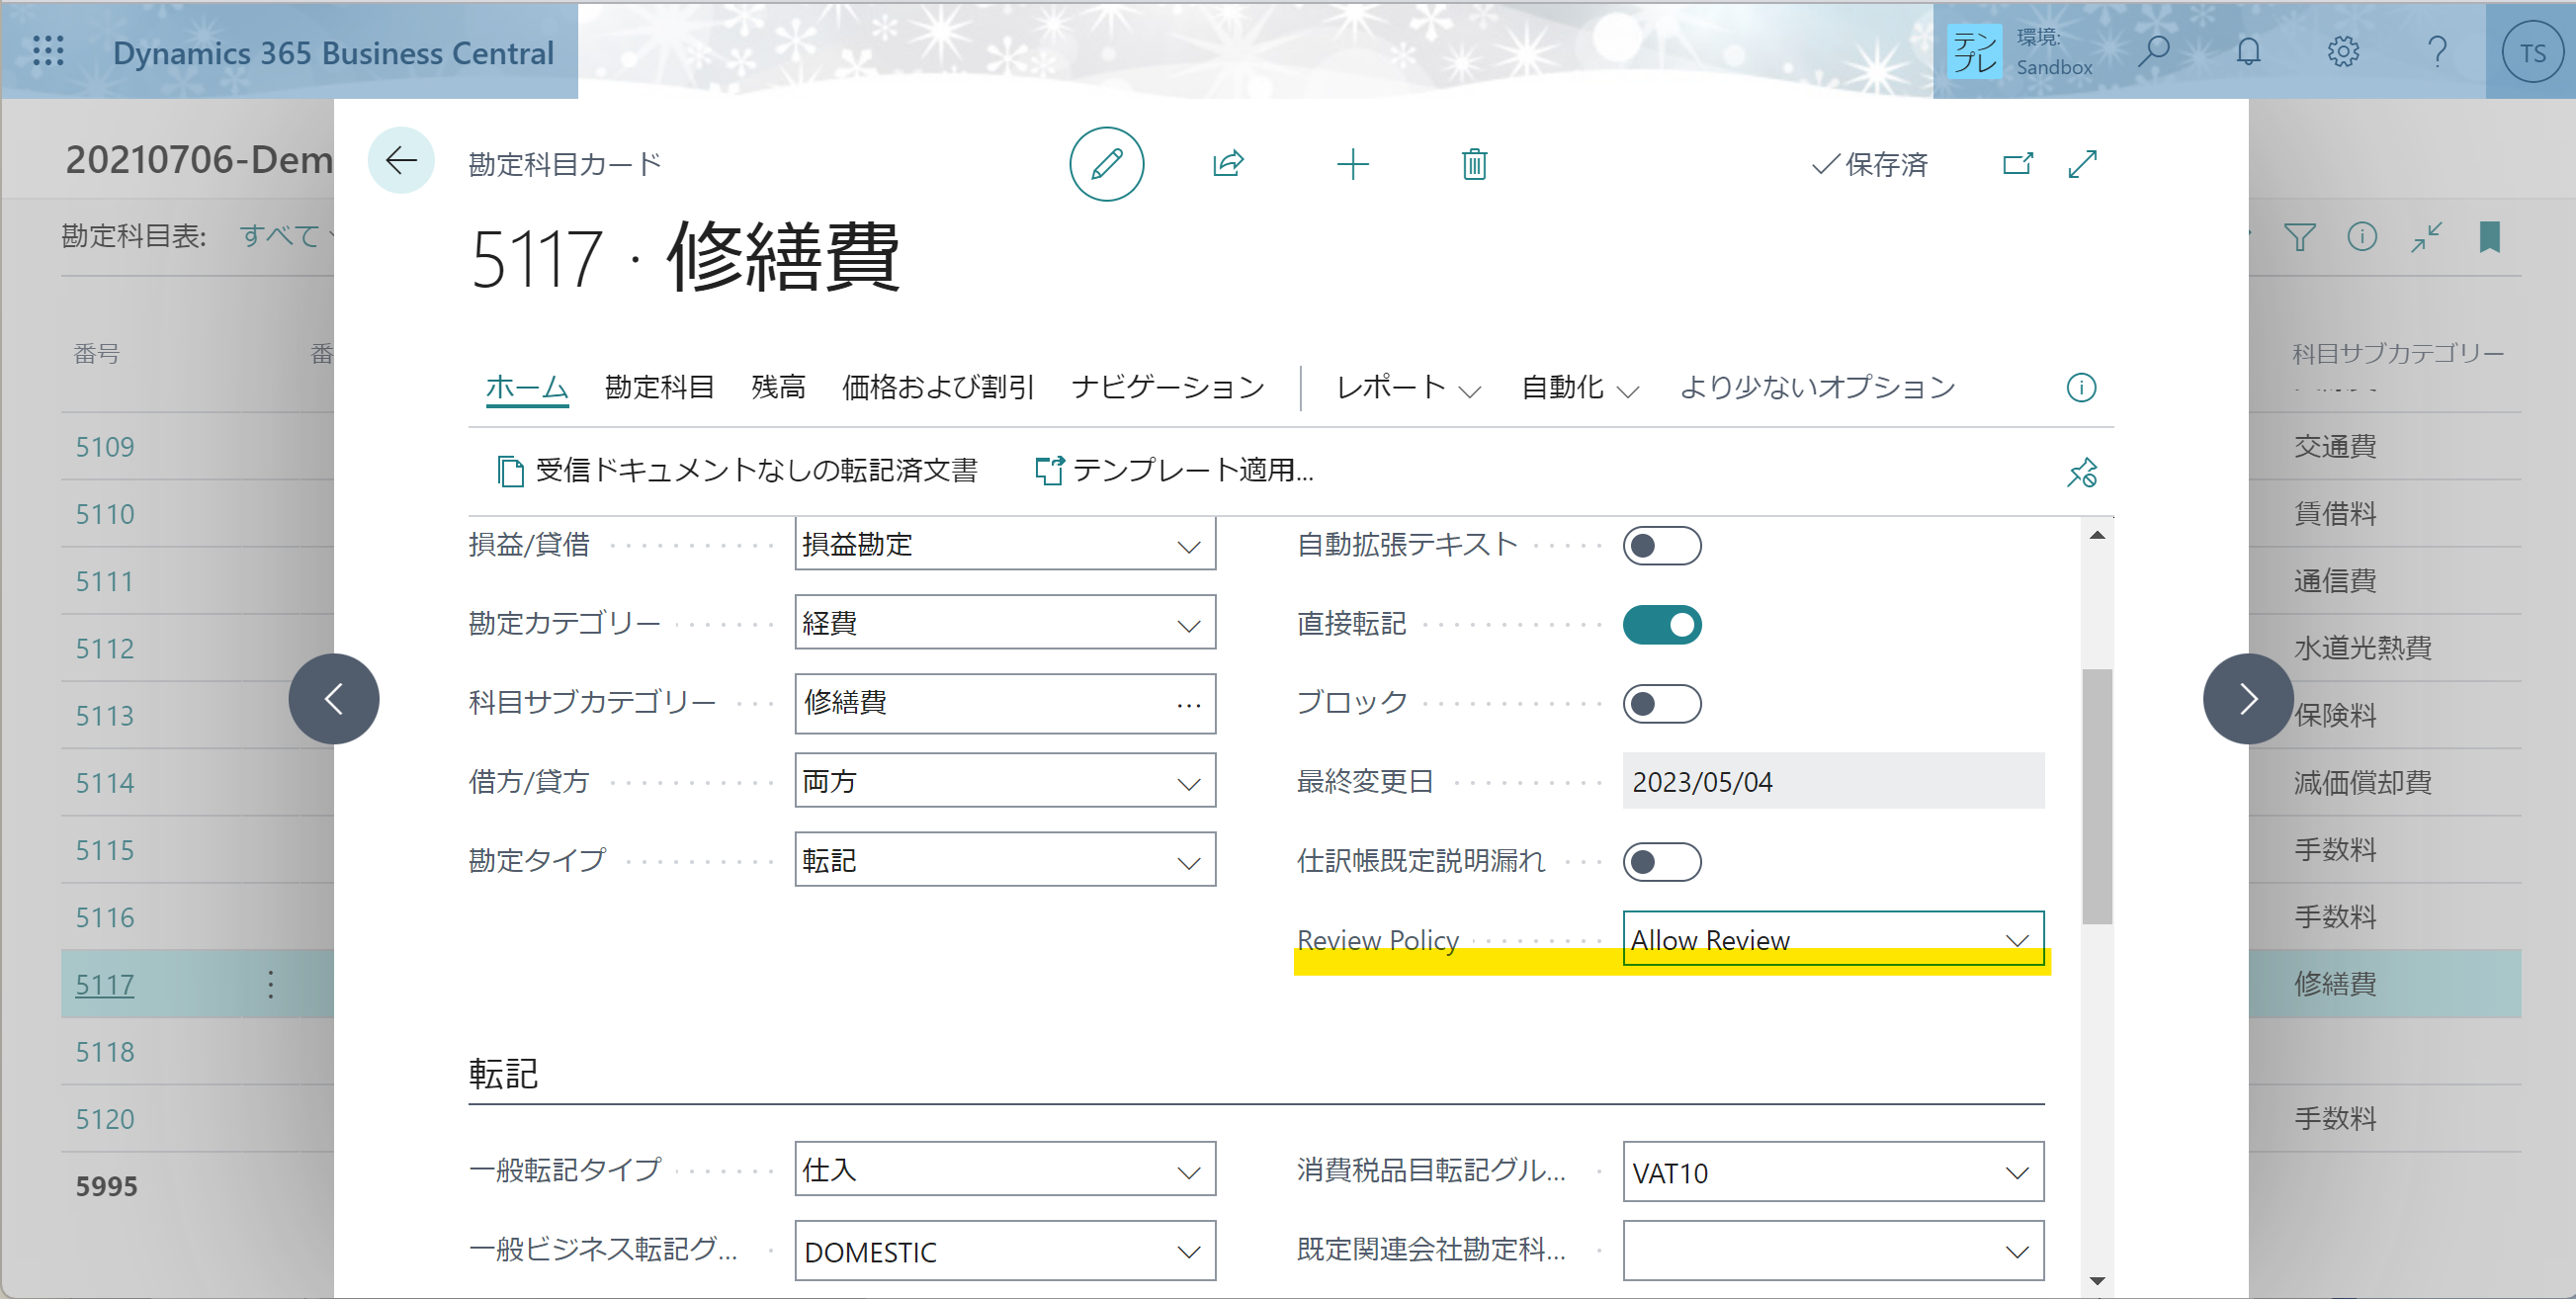Open the settings gear
Screen dimensions: 2576x1299
click(2343, 51)
